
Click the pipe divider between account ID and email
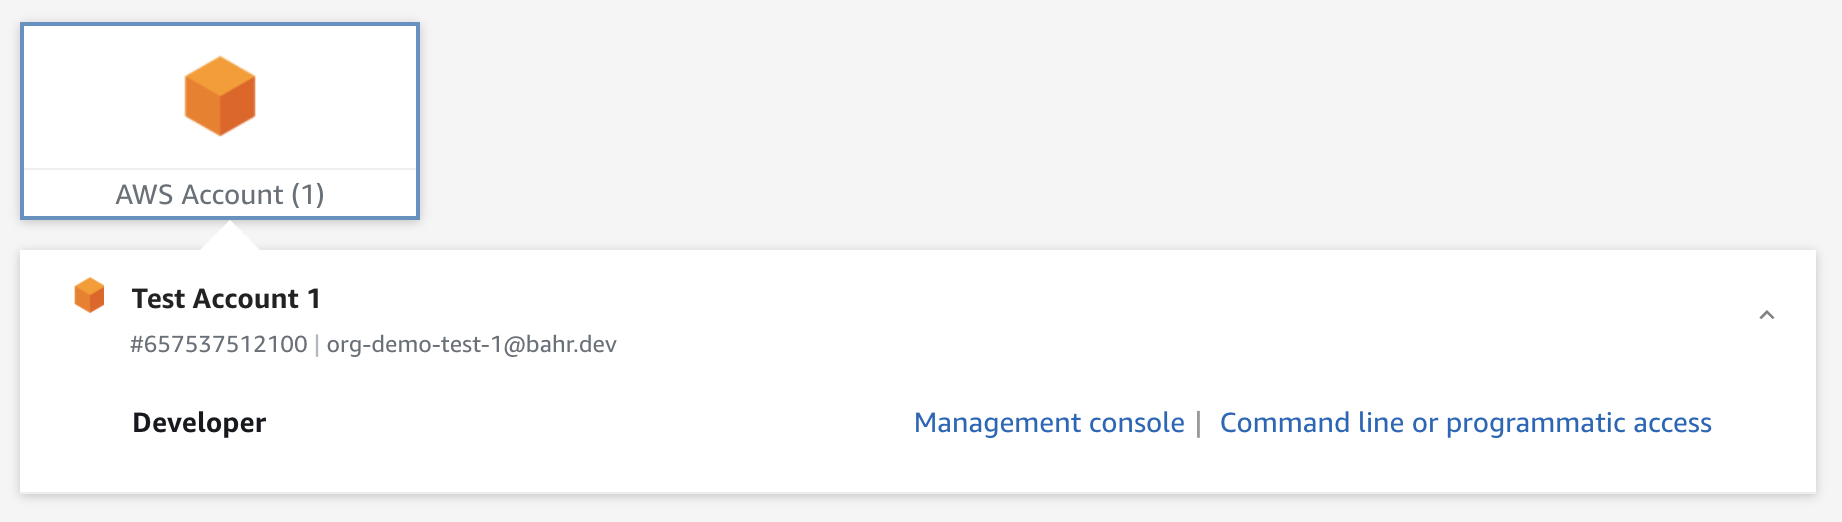pyautogui.click(x=317, y=345)
